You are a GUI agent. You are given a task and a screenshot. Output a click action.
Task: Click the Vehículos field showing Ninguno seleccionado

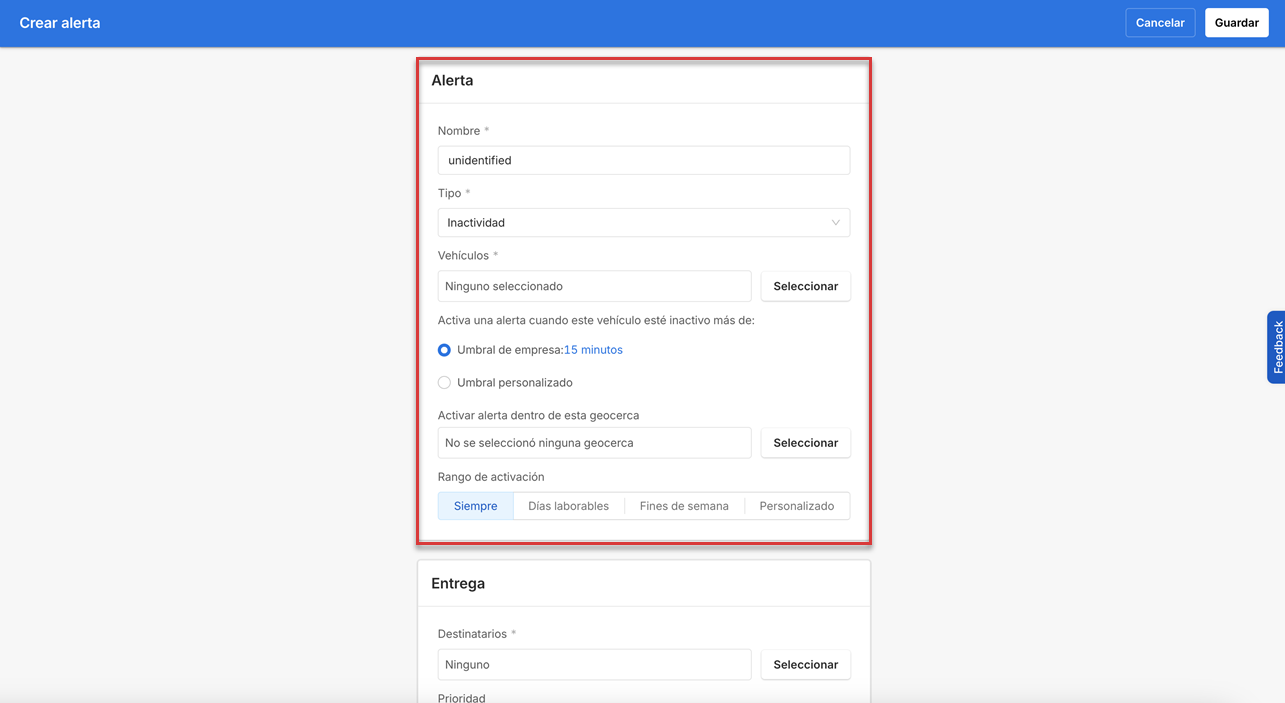coord(594,286)
